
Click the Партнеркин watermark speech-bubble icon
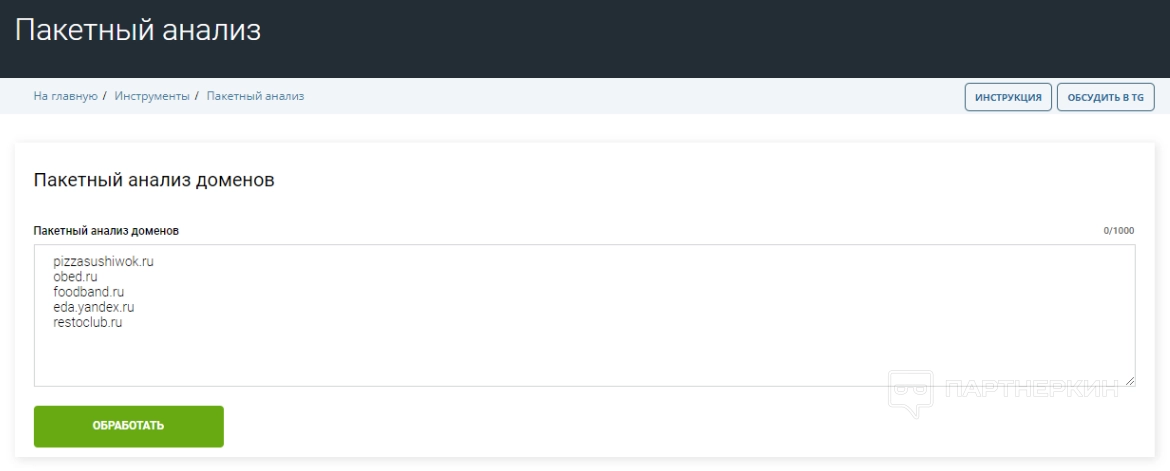click(911, 394)
